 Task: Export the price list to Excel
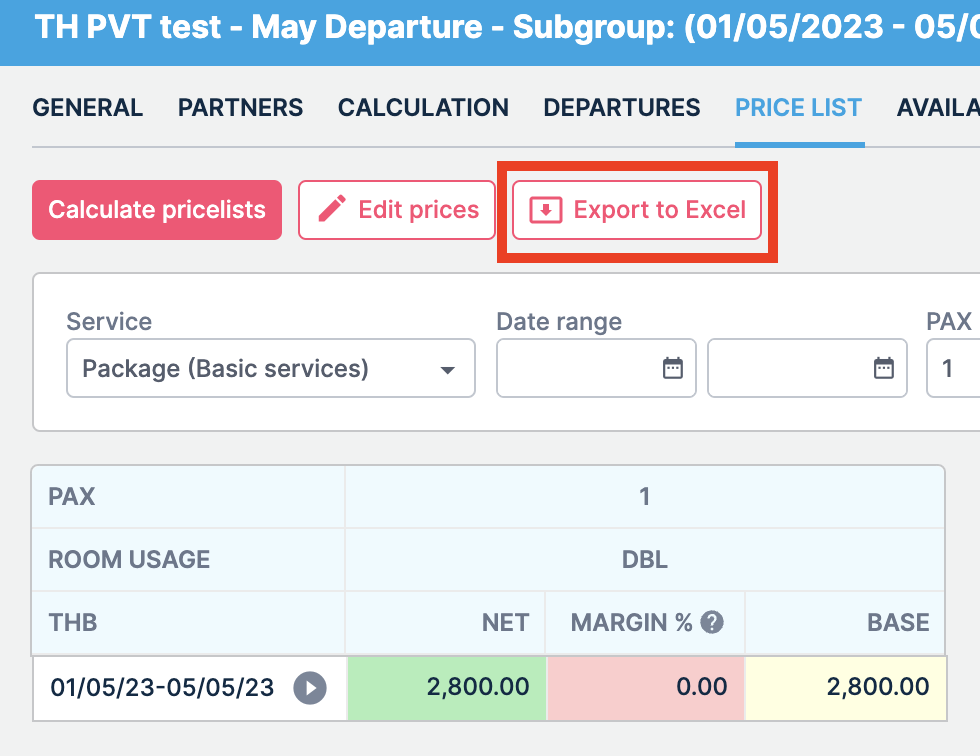point(637,210)
